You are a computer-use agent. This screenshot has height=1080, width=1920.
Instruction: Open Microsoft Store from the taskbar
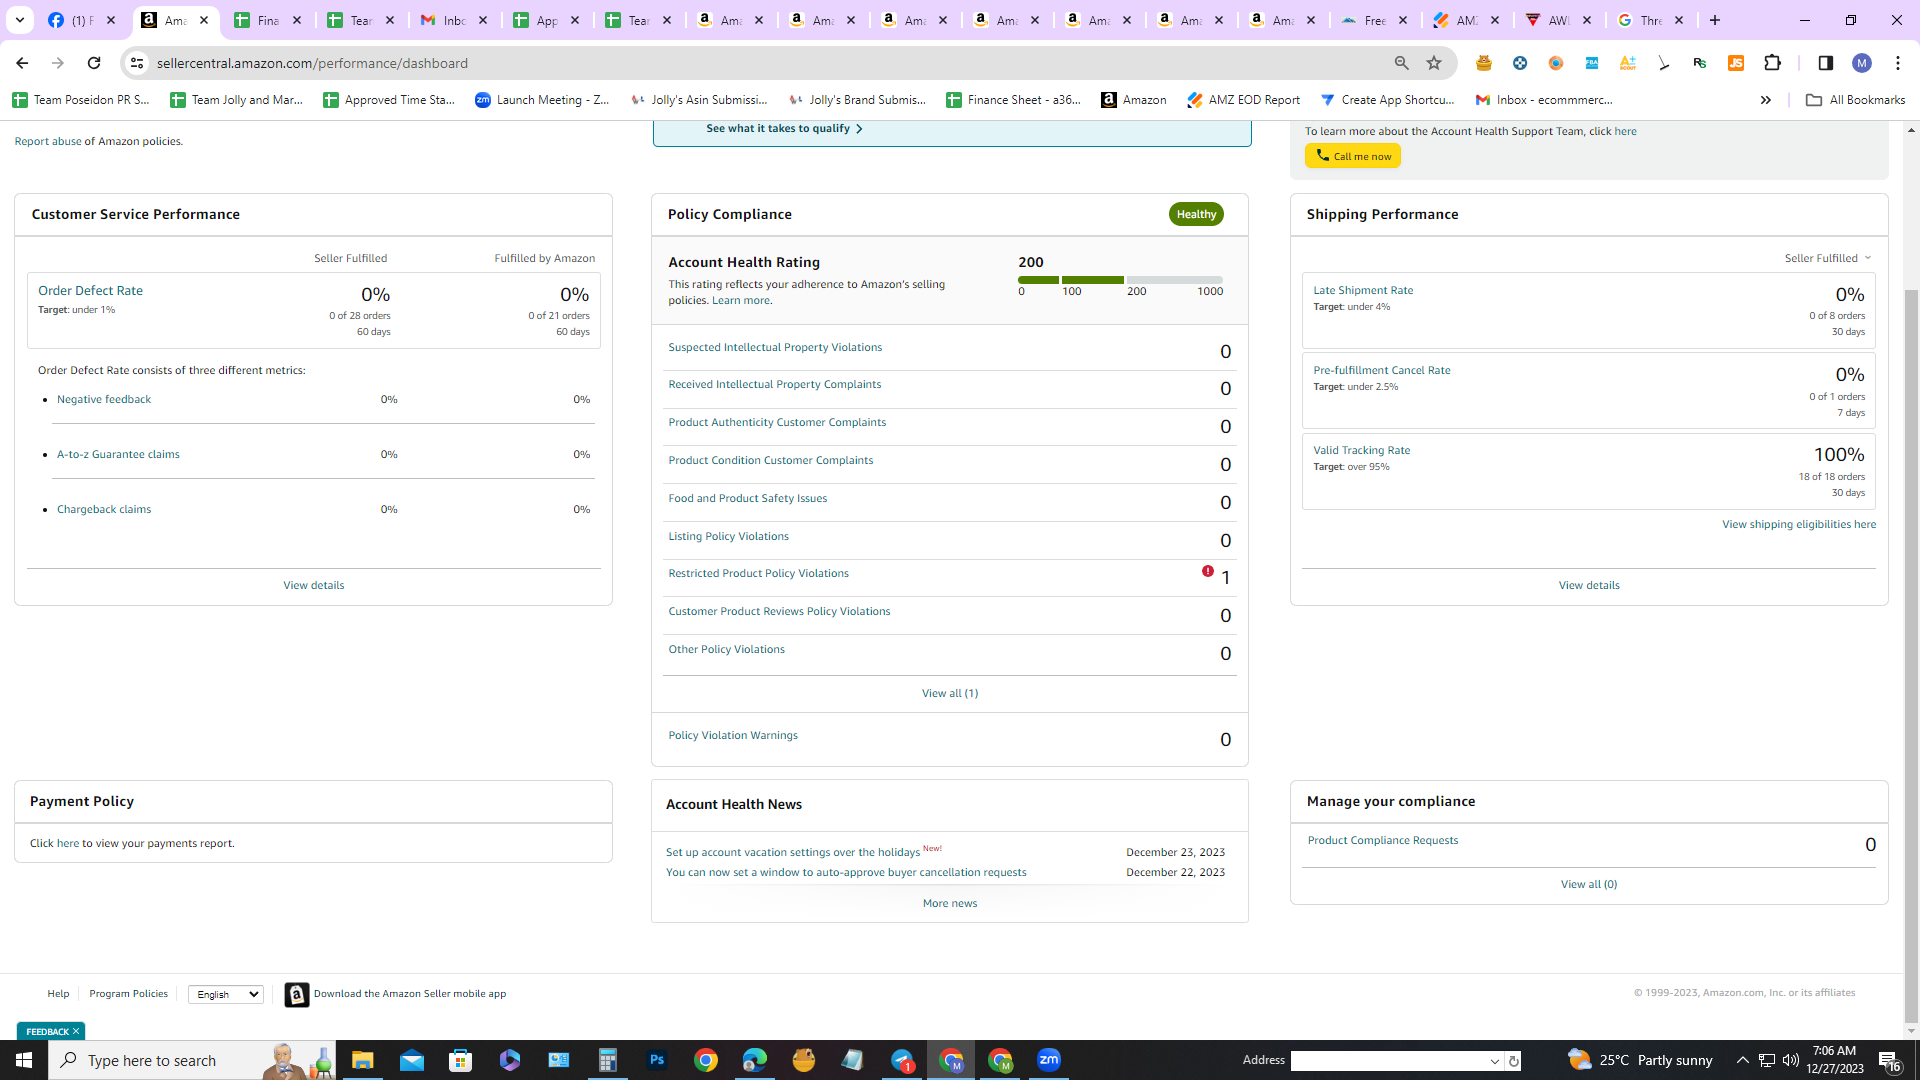[x=460, y=1060]
